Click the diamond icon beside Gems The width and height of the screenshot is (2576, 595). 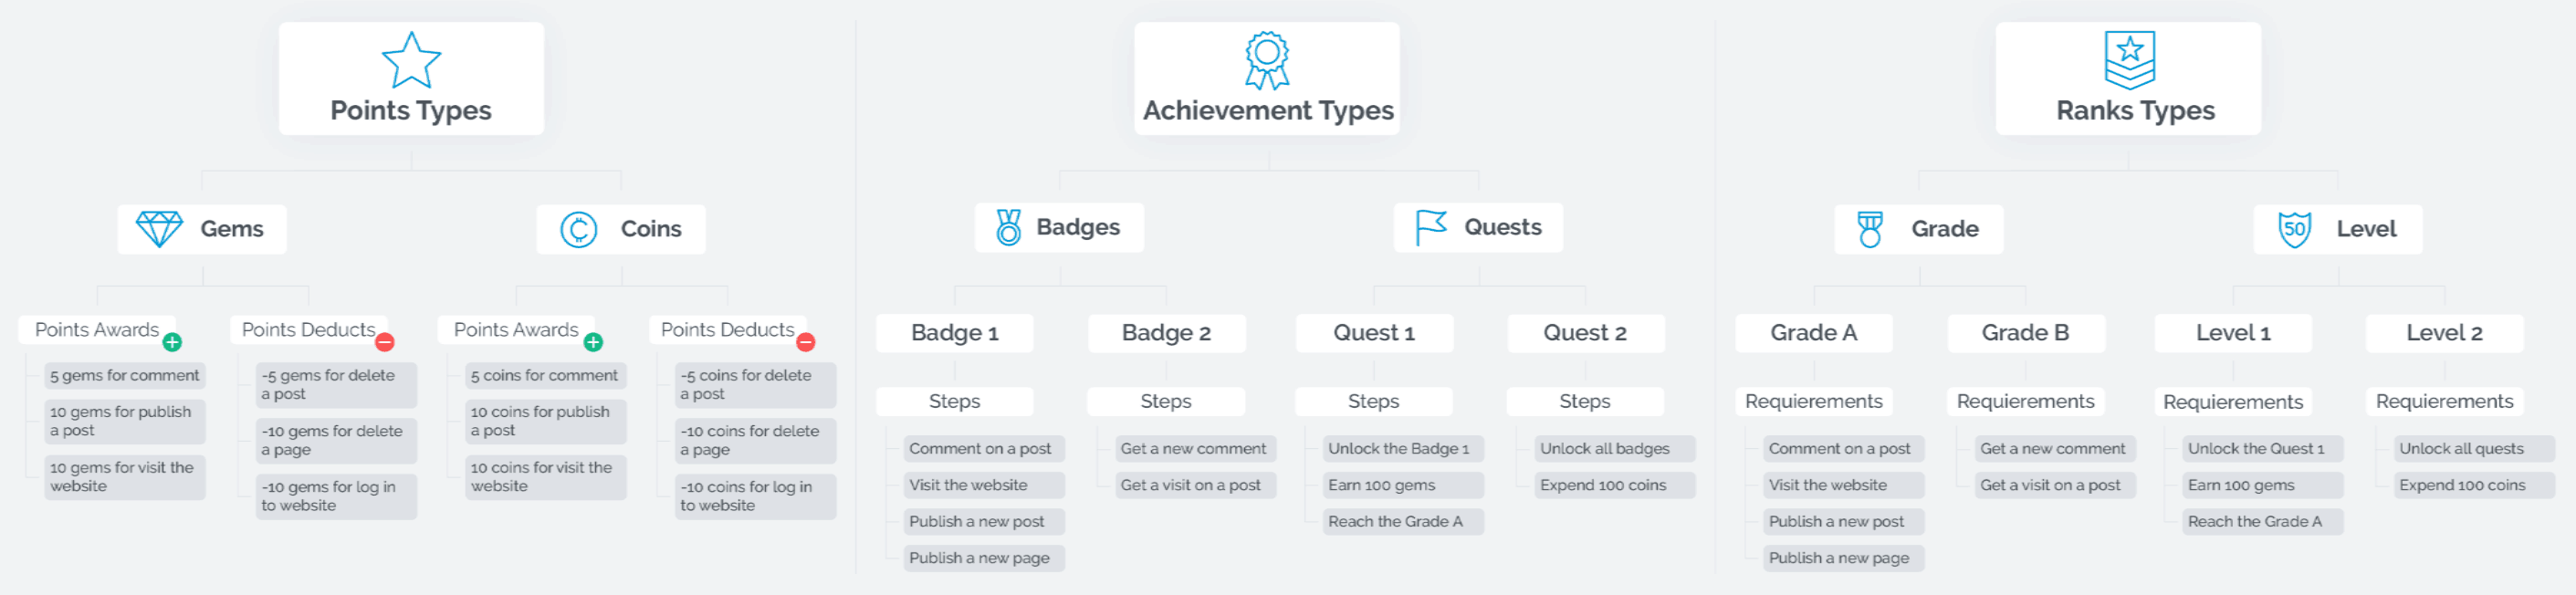click(x=159, y=229)
